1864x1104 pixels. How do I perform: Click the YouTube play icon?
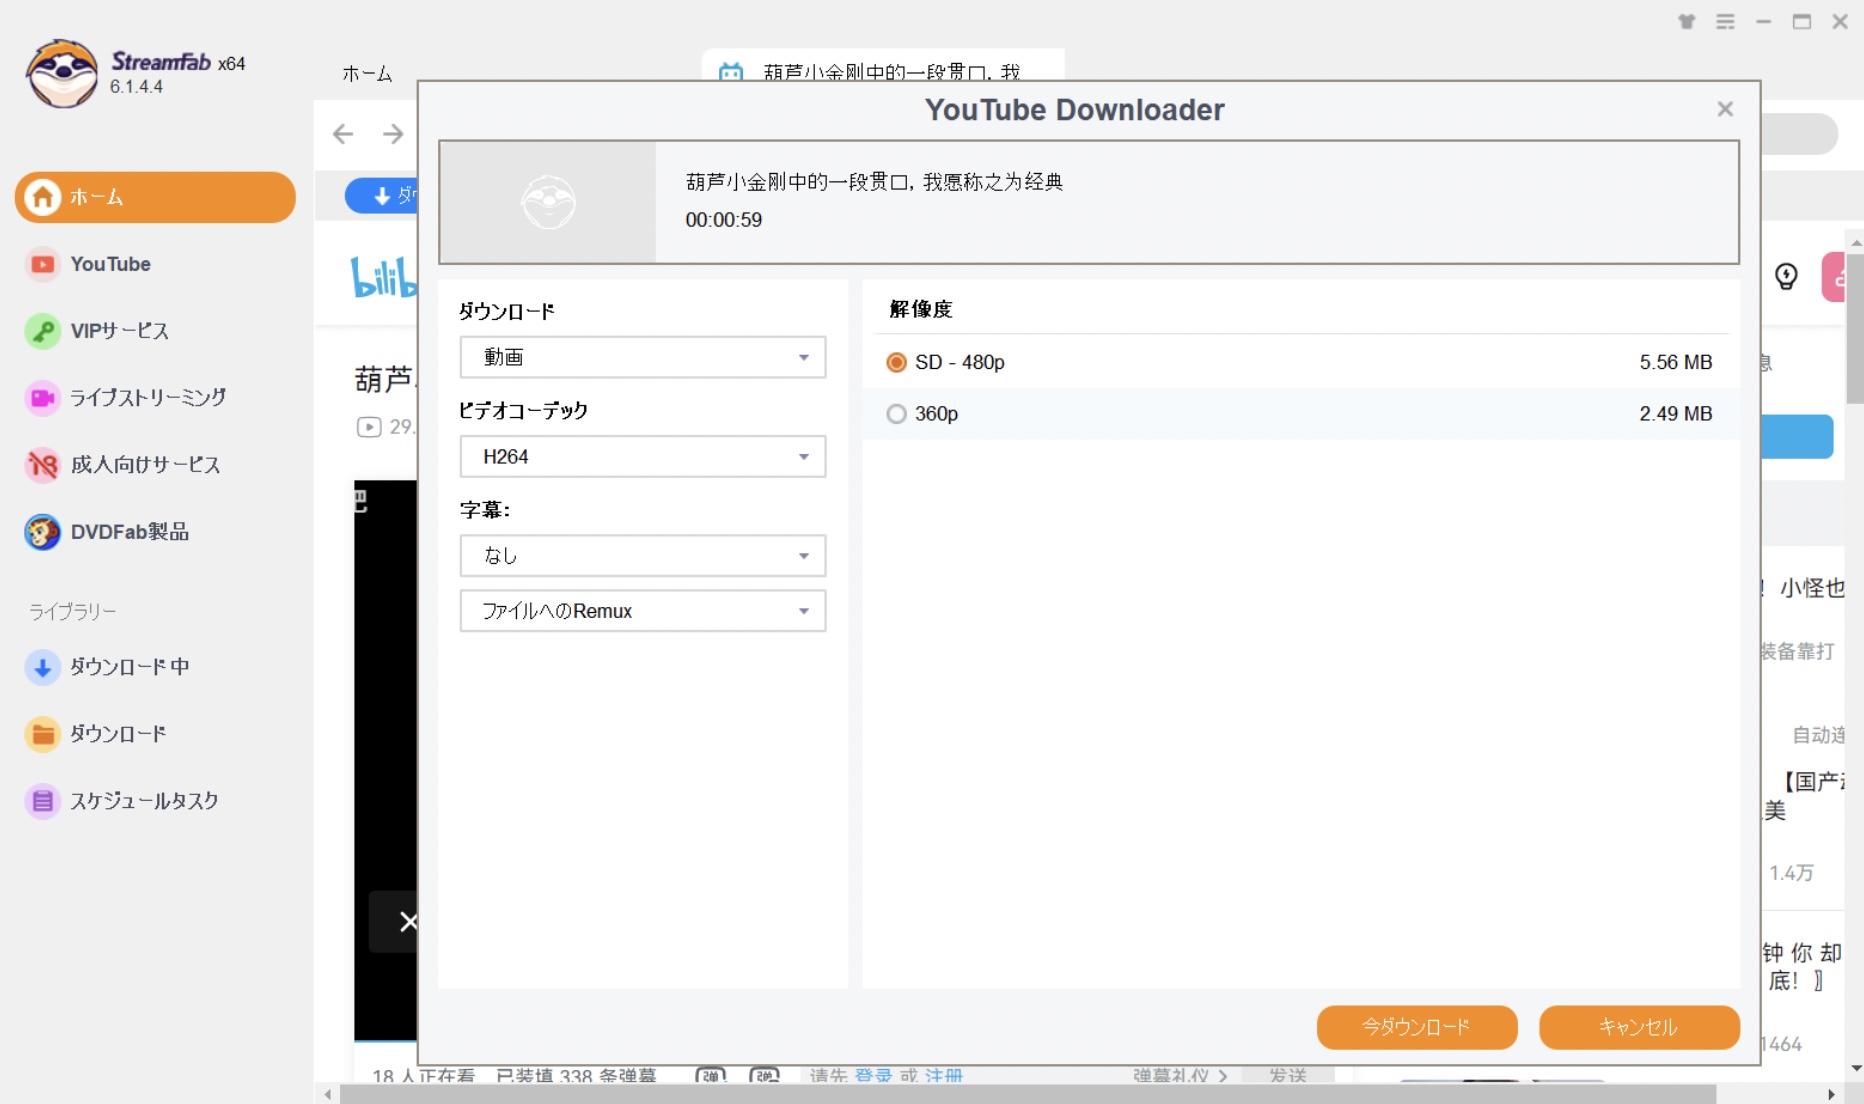pos(42,264)
